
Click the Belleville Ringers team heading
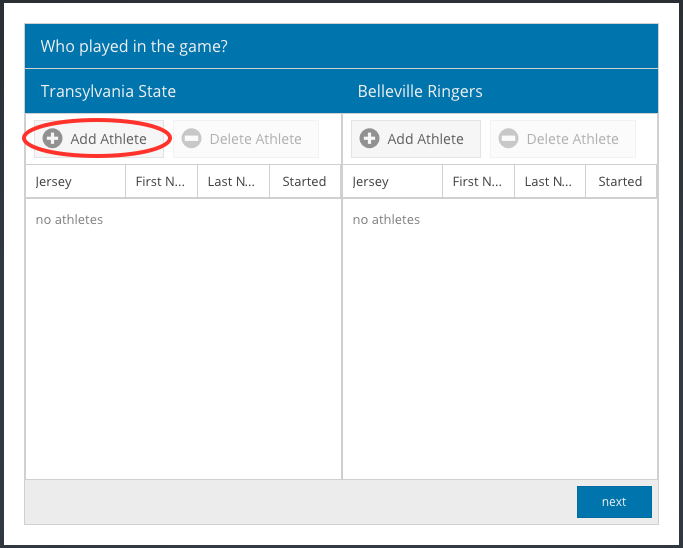click(x=420, y=91)
